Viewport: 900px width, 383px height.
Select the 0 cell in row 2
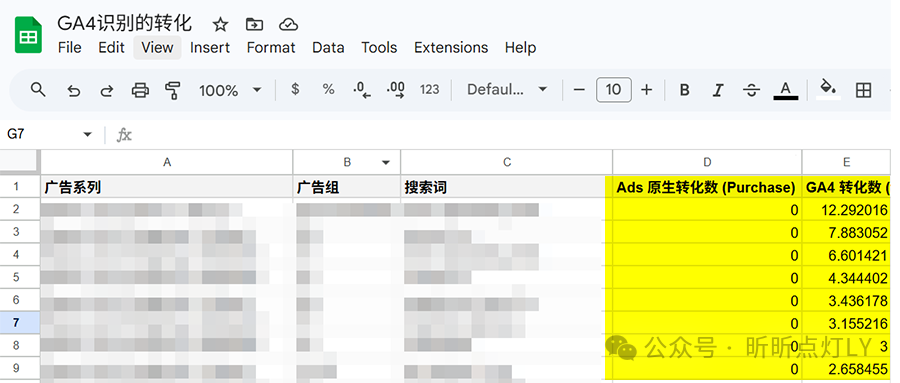click(x=707, y=210)
